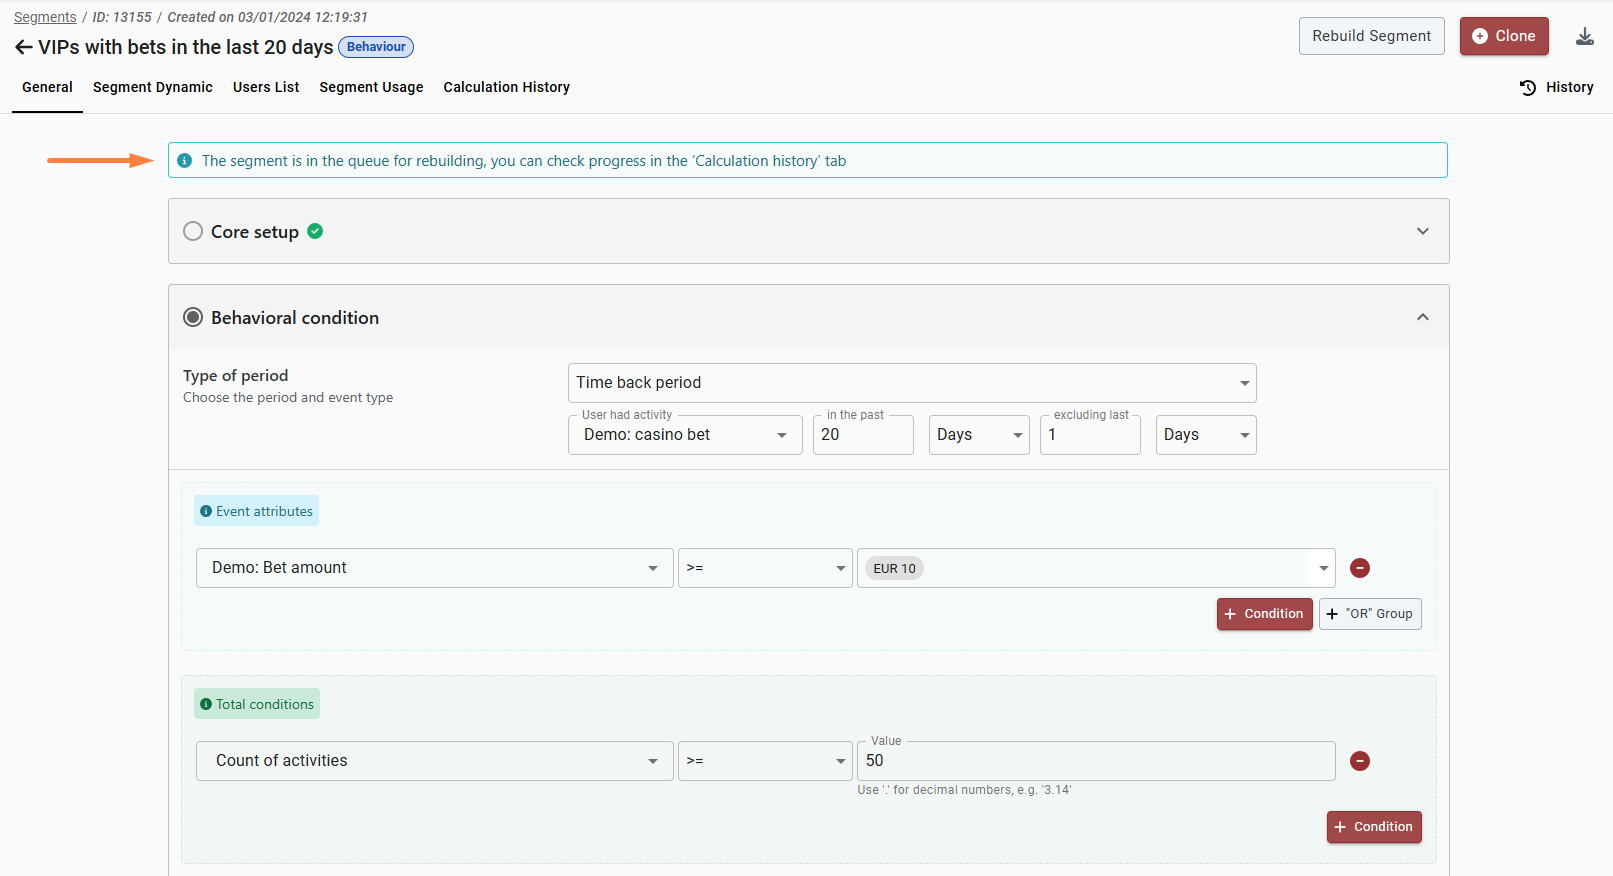Add an "OR" Group
This screenshot has height=876, width=1613.
coord(1370,614)
